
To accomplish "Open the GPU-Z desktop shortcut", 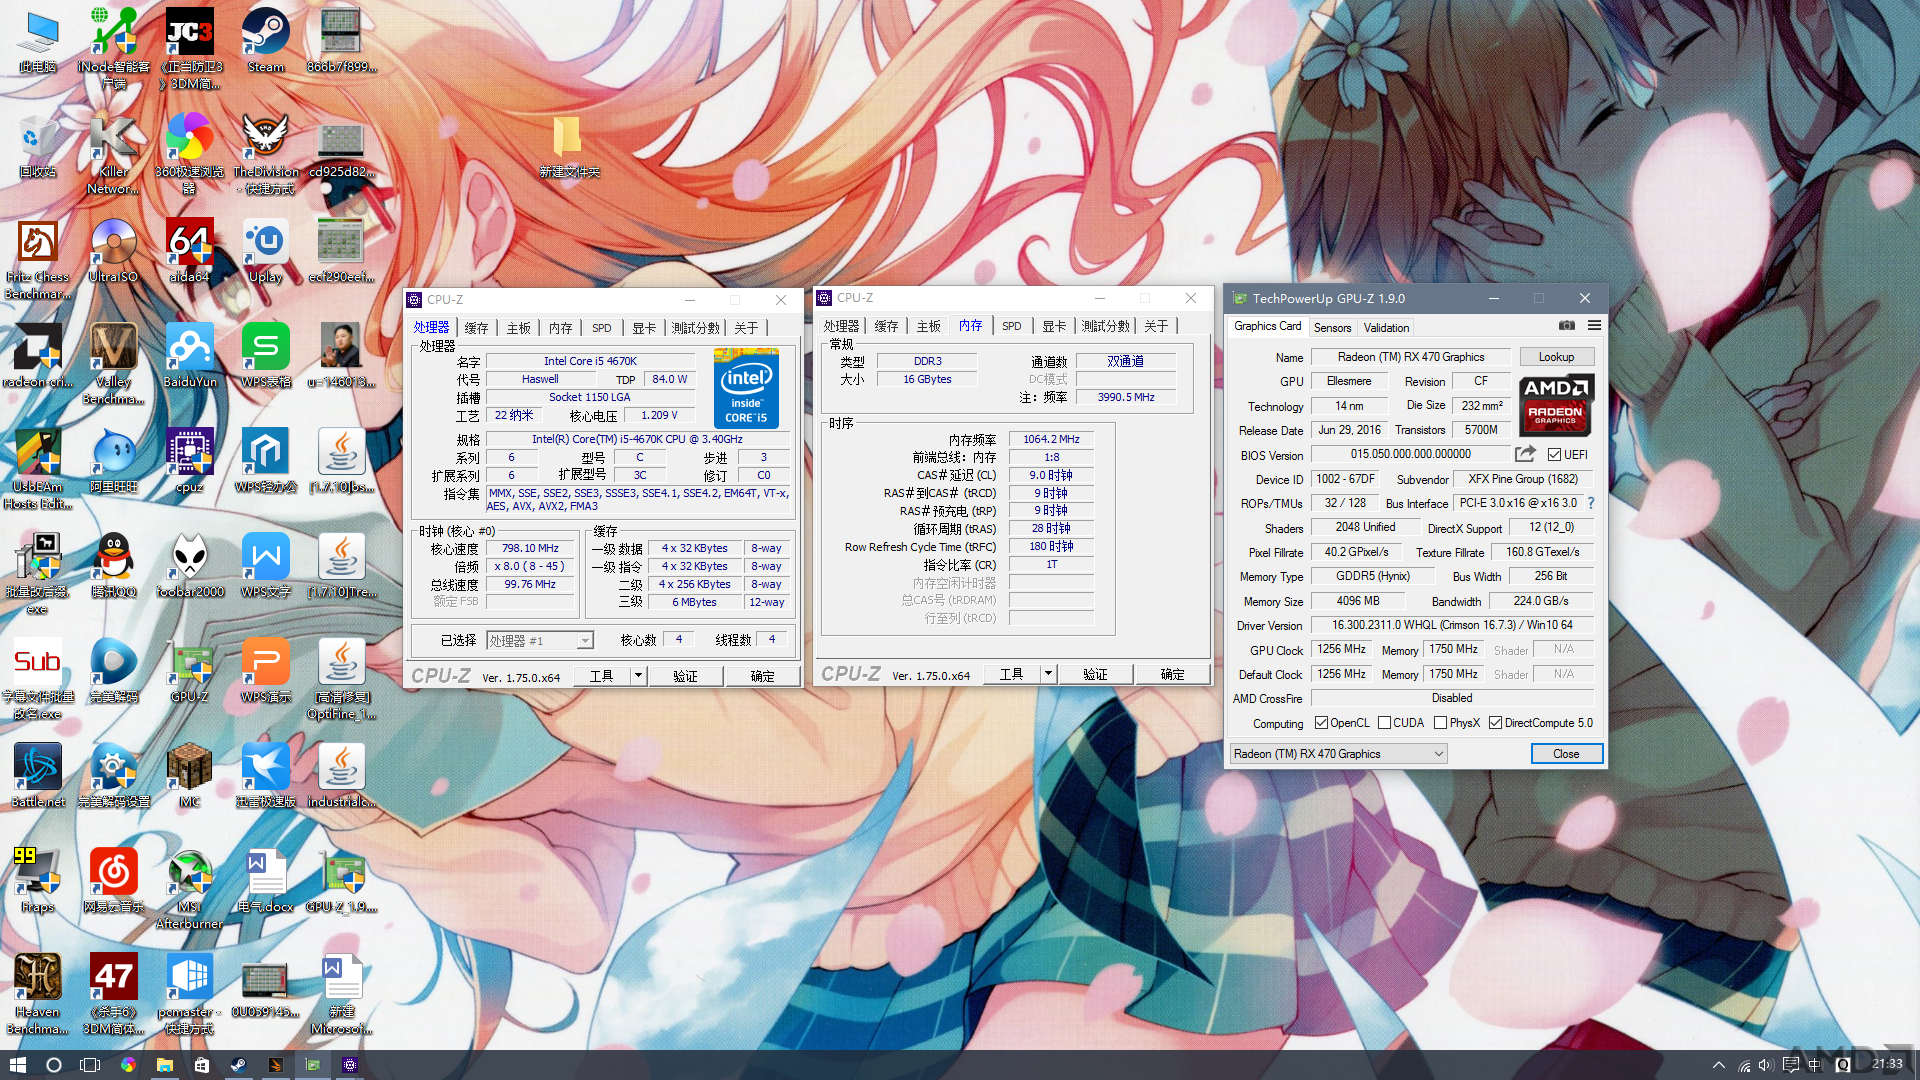I will tap(189, 670).
